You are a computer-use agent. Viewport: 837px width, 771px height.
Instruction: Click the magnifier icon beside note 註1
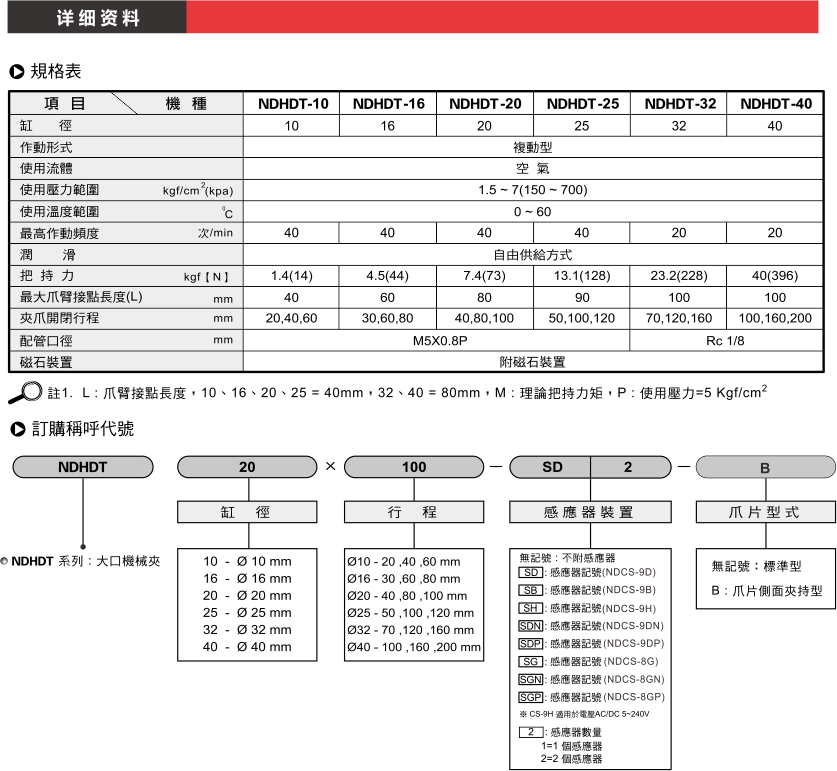coord(25,391)
